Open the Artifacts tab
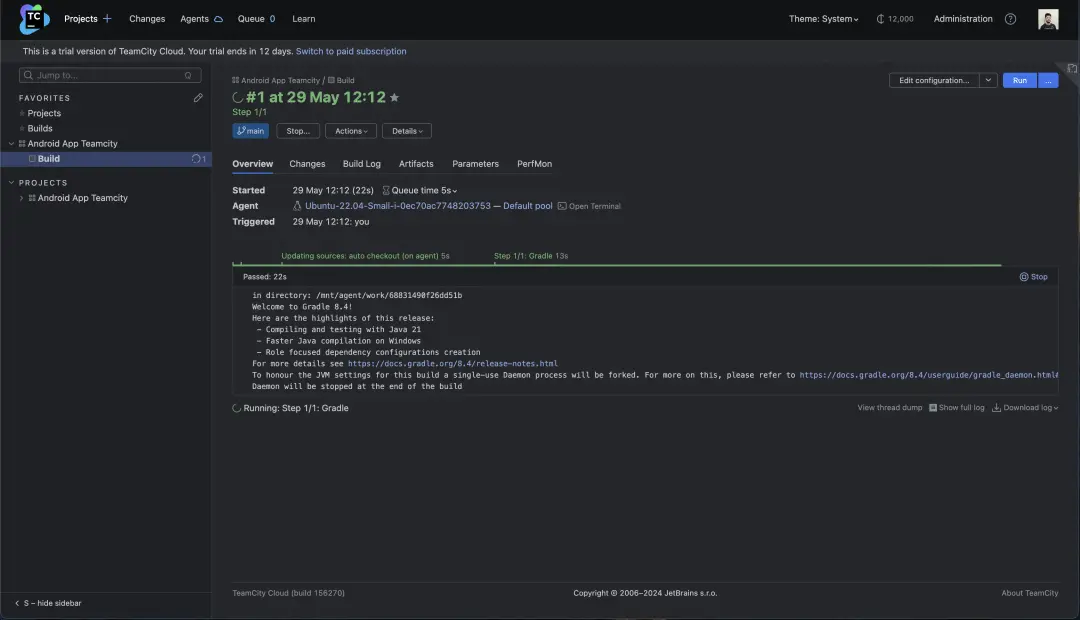The image size is (1080, 620). coord(416,164)
